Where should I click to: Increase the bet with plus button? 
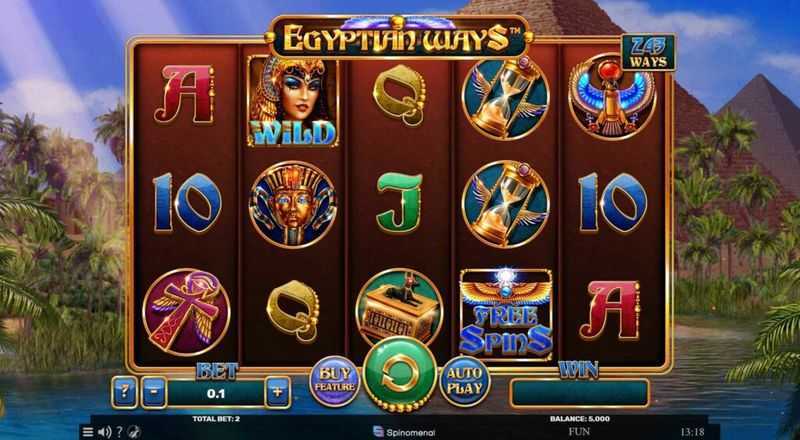point(278,393)
